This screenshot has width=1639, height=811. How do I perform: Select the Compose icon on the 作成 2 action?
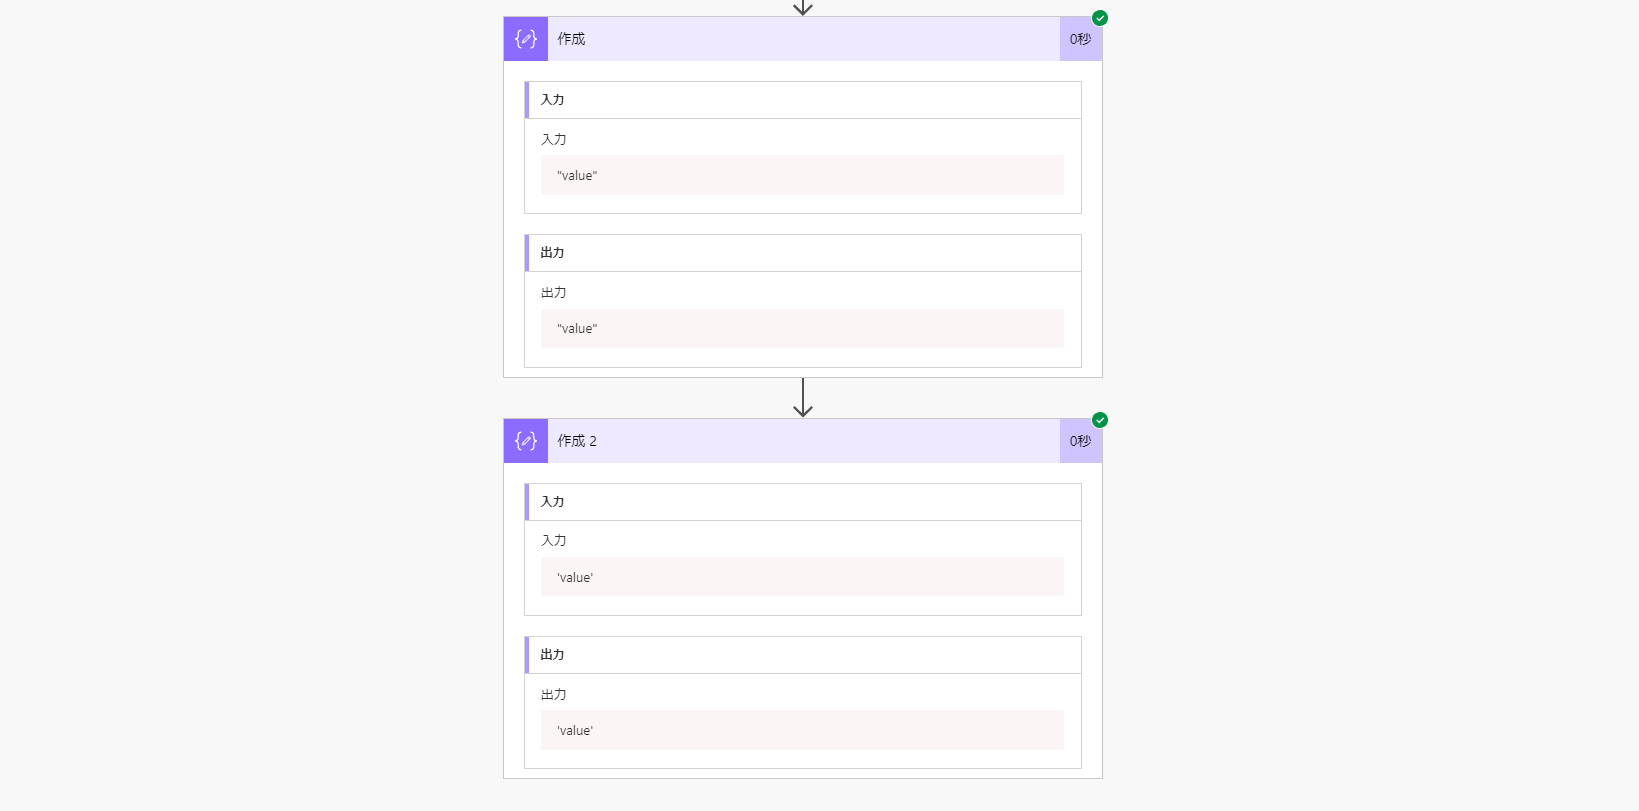[525, 440]
